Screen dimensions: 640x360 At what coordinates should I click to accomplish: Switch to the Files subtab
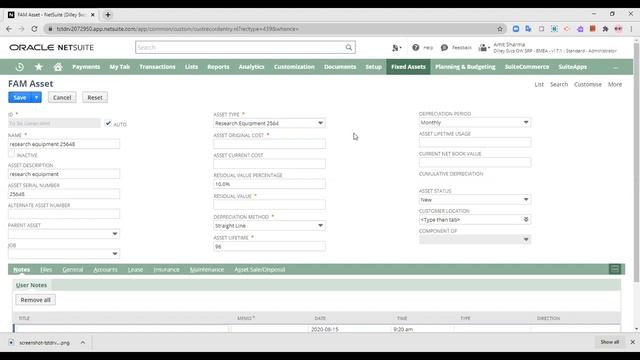tap(46, 269)
